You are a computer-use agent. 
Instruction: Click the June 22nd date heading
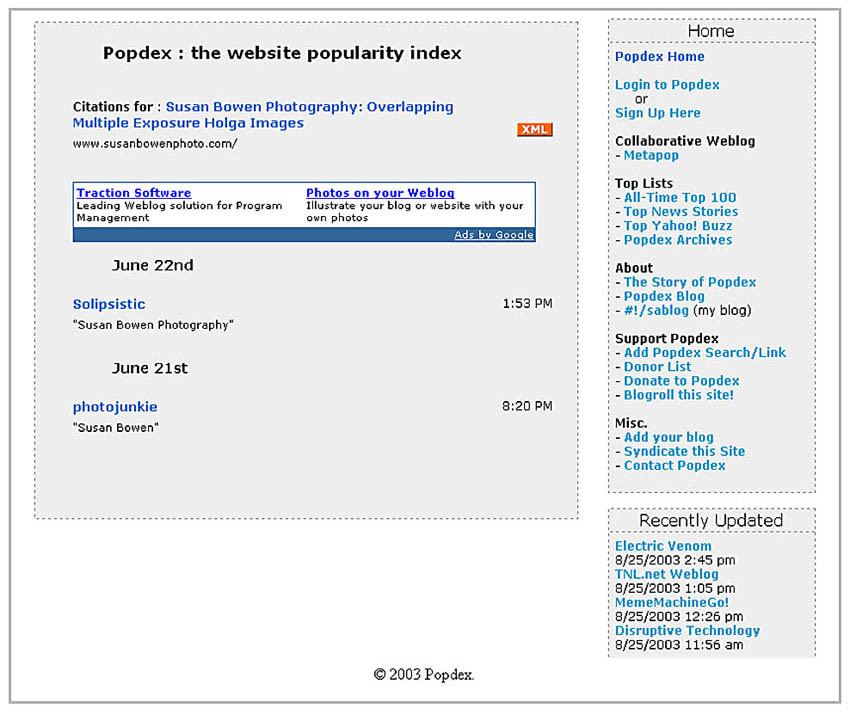(x=152, y=265)
